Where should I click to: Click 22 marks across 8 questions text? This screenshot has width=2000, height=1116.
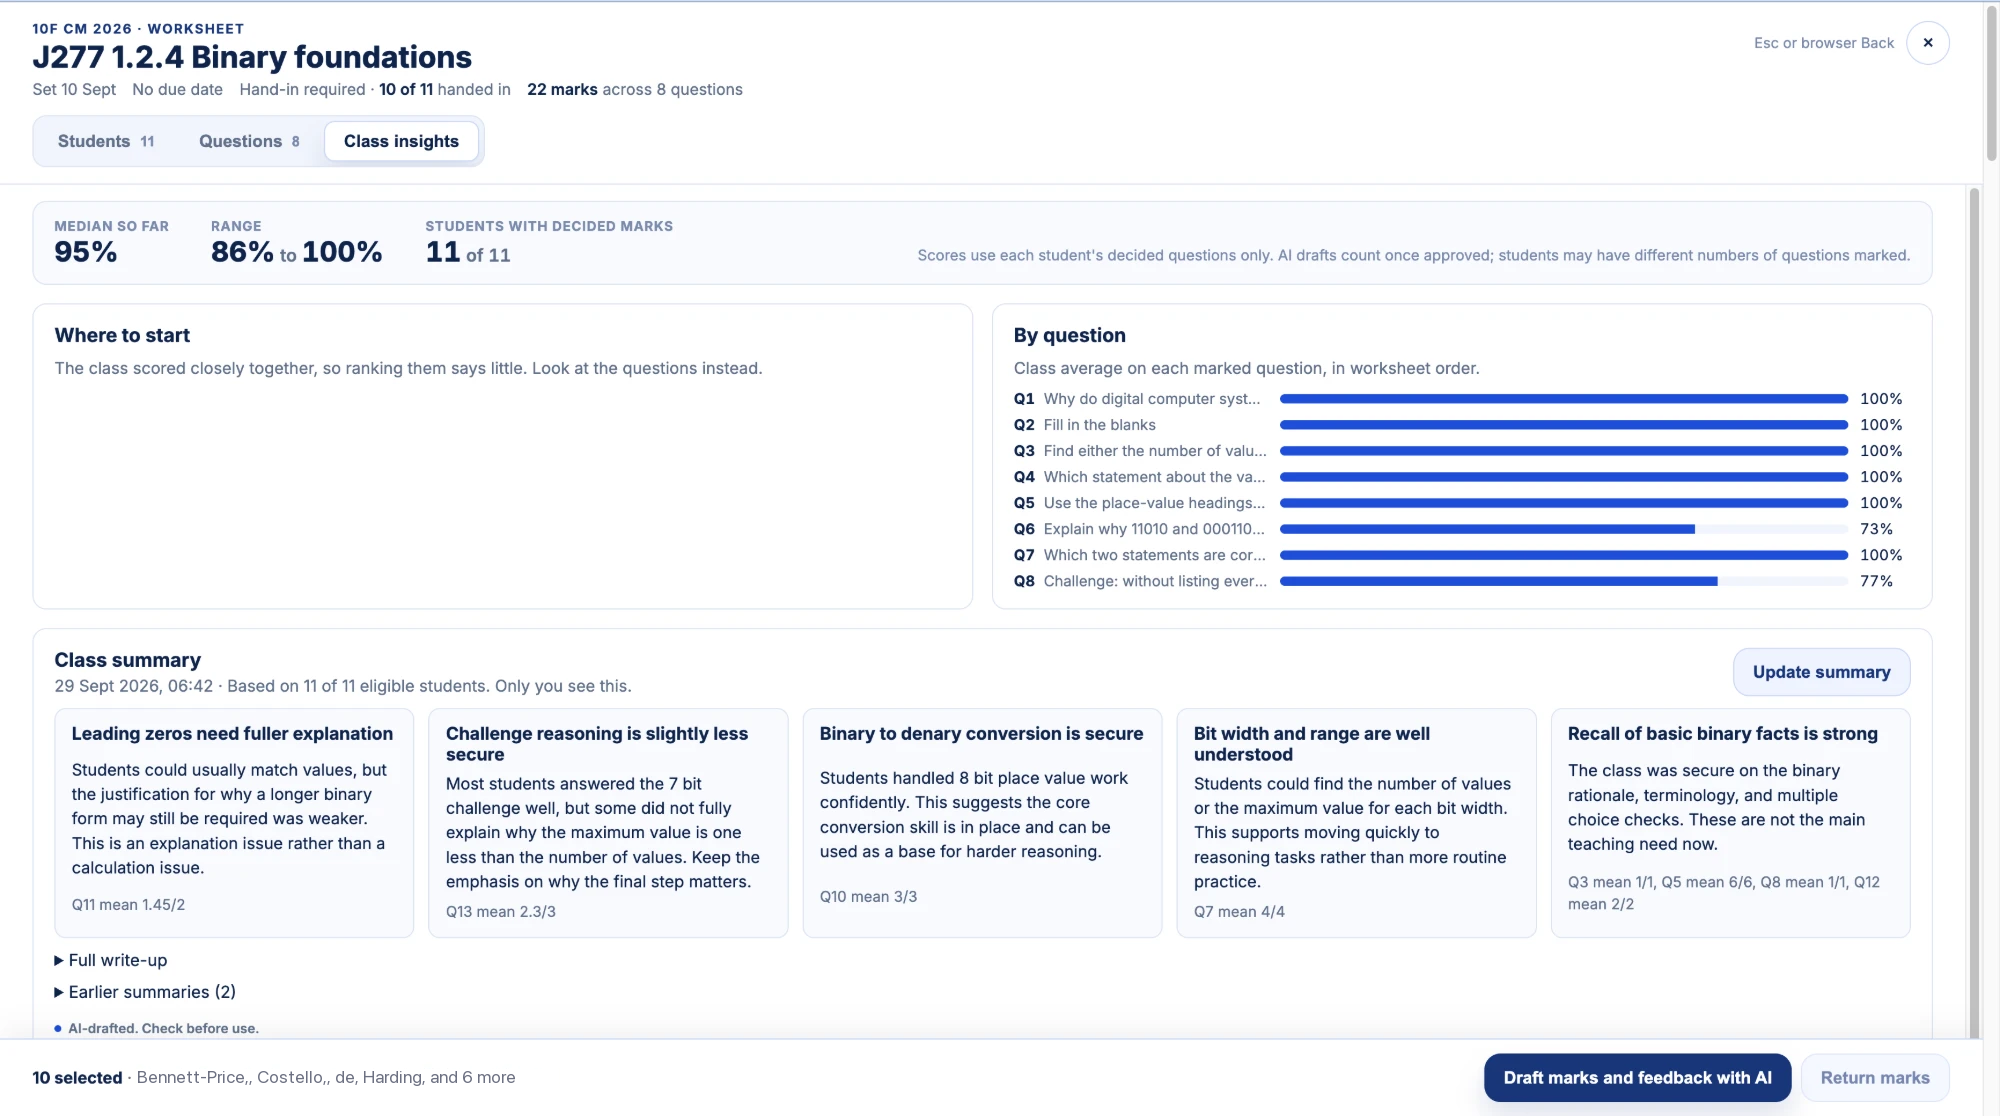pyautogui.click(x=634, y=89)
